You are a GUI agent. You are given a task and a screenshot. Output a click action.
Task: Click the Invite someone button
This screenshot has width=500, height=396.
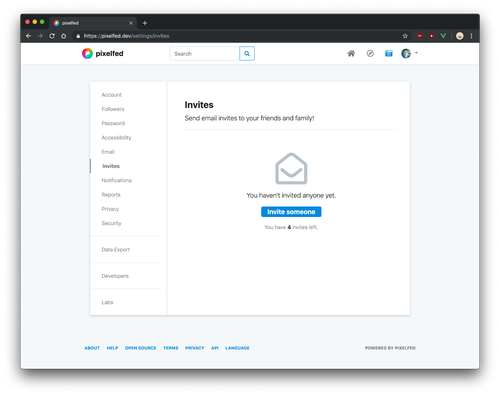click(x=291, y=212)
